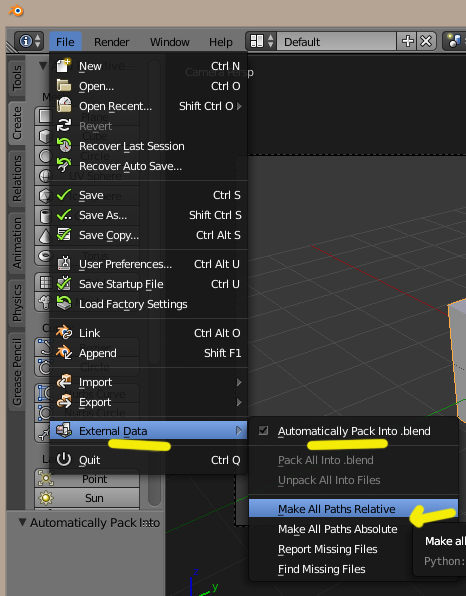The height and width of the screenshot is (596, 466).
Task: Add a Sun lamp from Create panel
Action: pos(87,498)
